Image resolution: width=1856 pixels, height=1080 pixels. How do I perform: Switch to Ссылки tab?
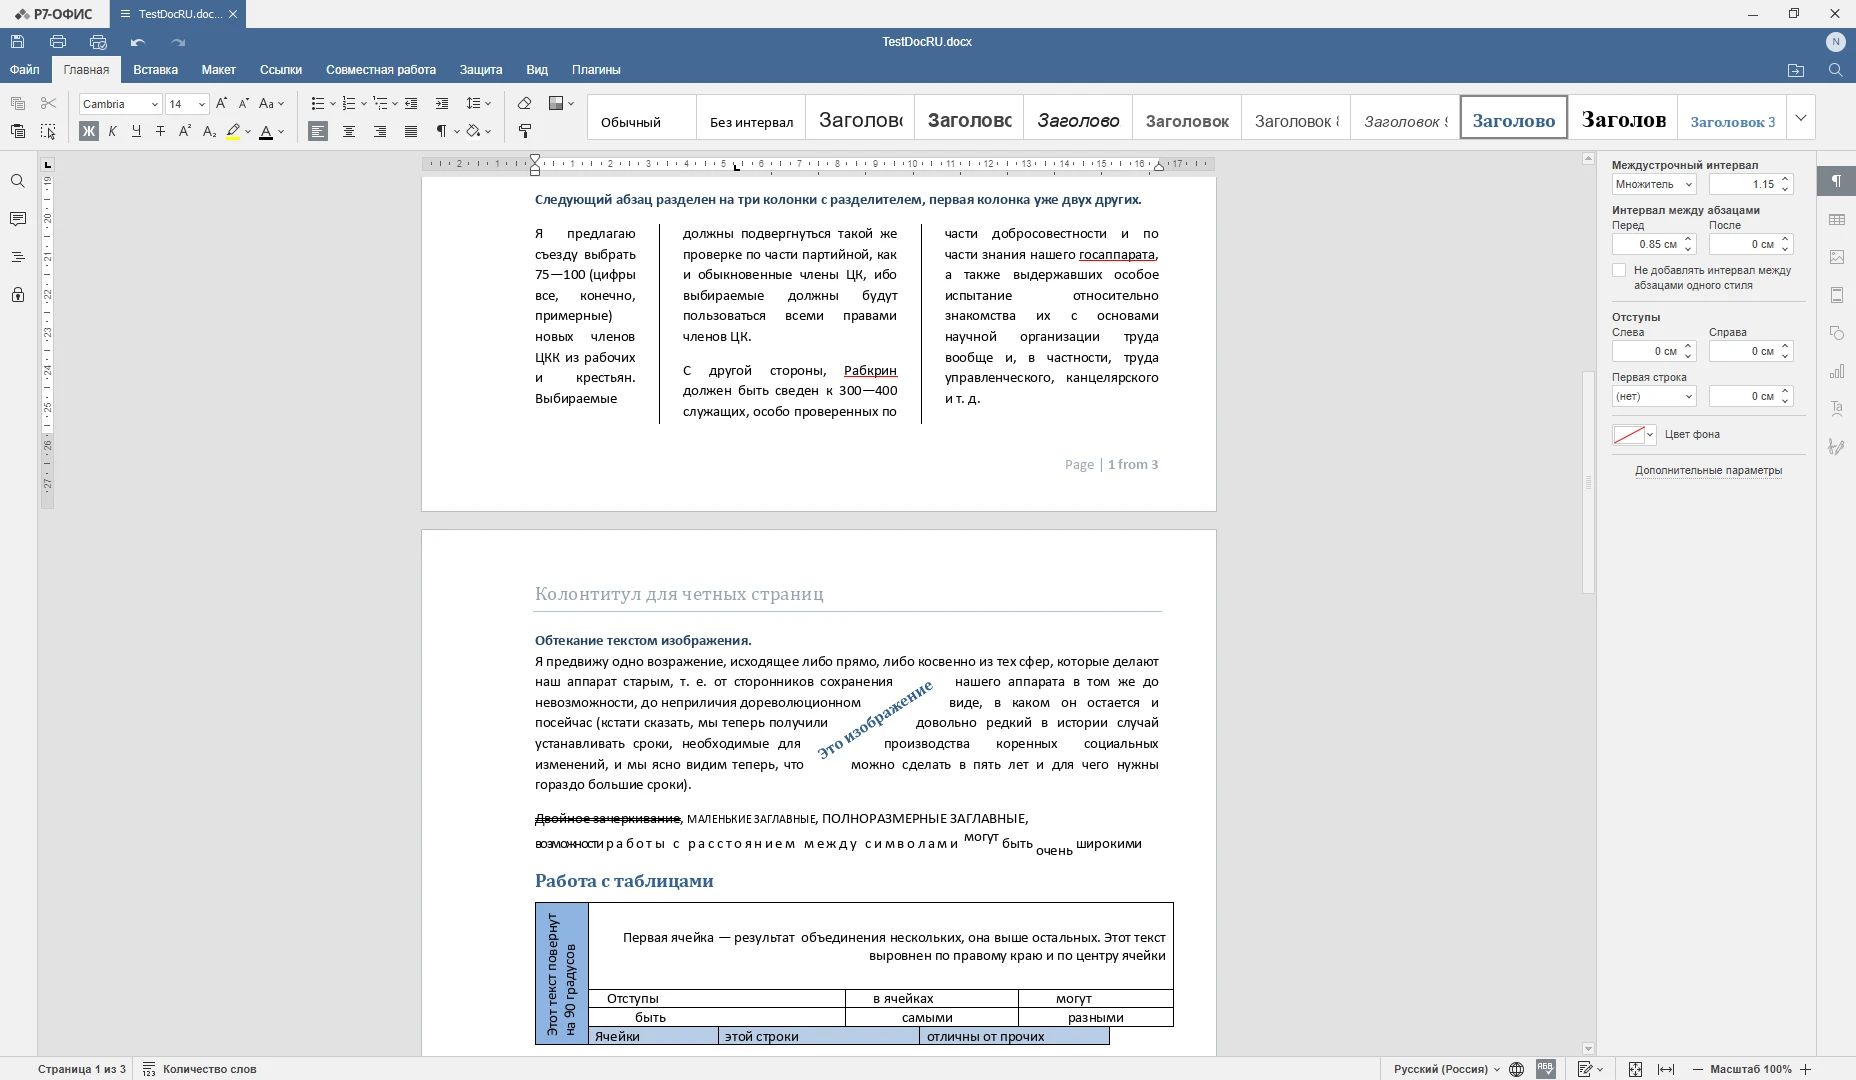(x=281, y=70)
